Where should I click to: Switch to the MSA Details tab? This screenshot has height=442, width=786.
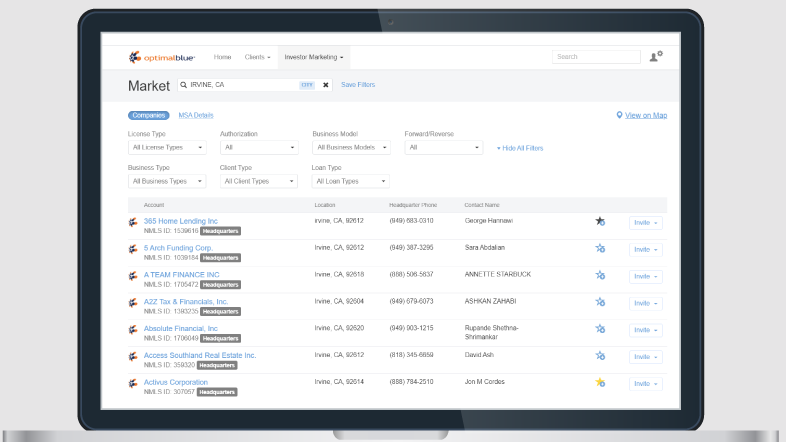(x=195, y=115)
